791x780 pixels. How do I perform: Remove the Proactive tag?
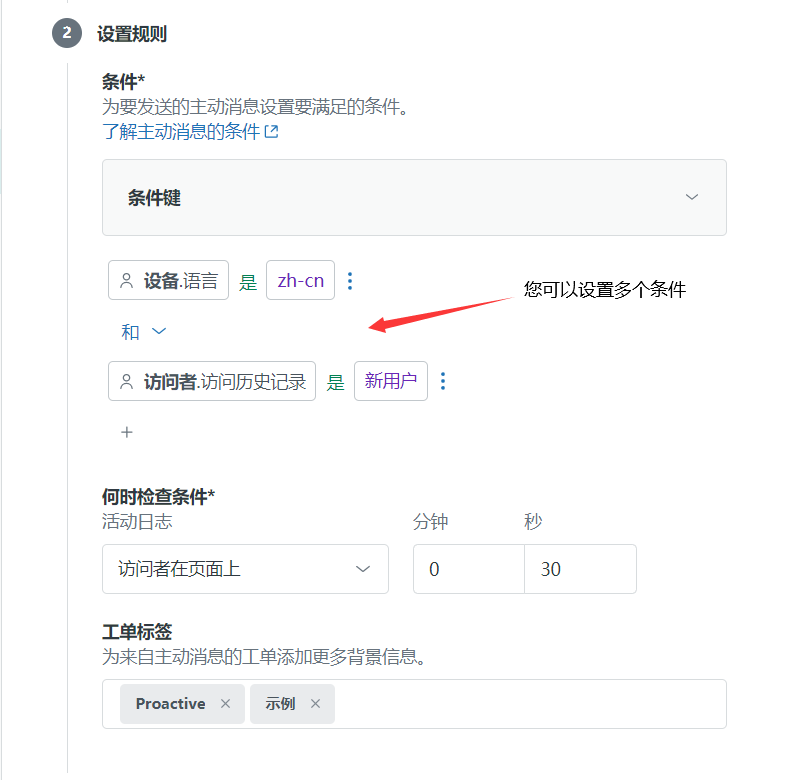pyautogui.click(x=225, y=703)
